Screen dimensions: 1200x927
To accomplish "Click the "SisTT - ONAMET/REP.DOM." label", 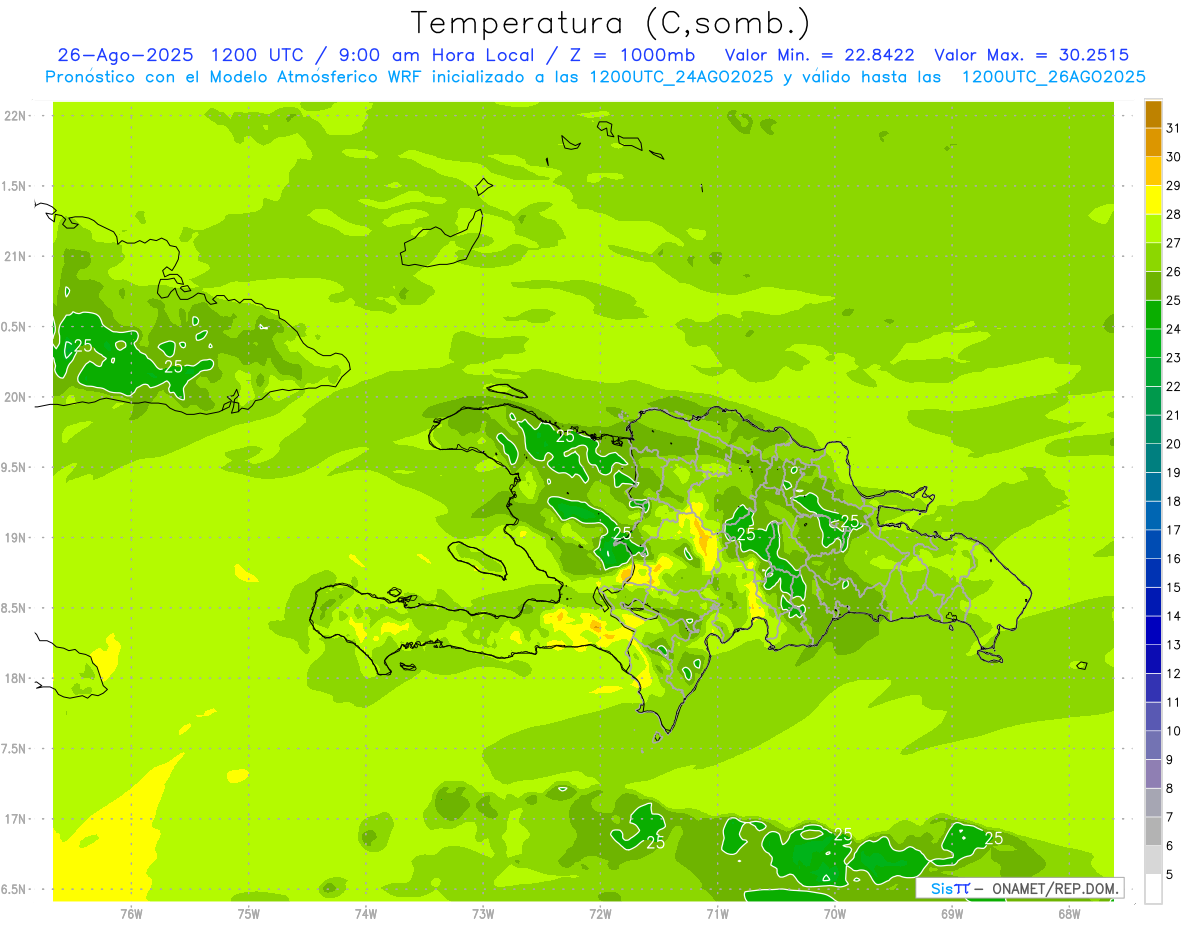I will coord(1020,888).
